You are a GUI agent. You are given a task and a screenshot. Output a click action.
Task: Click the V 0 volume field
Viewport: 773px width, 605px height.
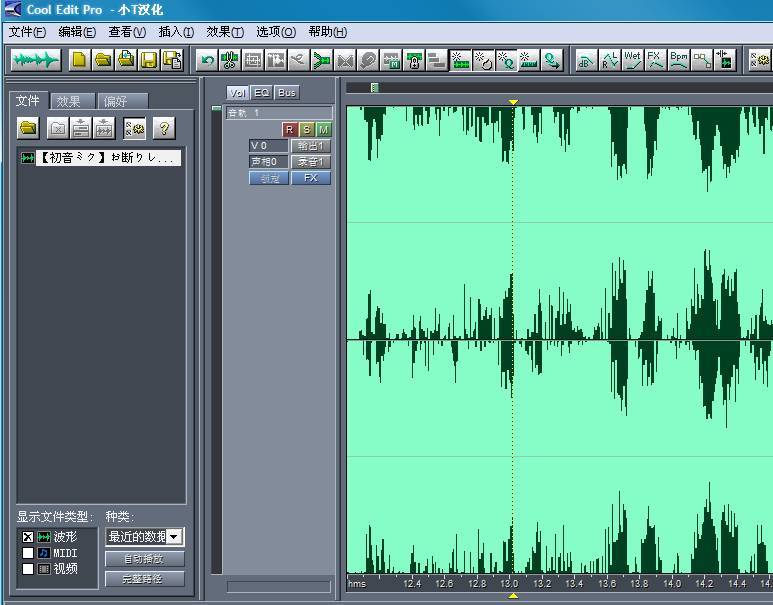[x=269, y=146]
